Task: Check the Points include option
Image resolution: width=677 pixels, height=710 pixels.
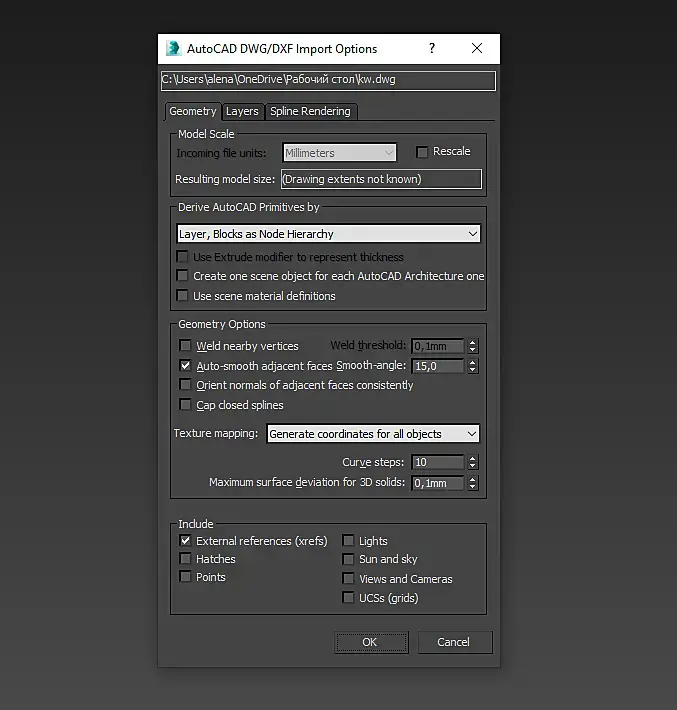Action: tap(185, 576)
